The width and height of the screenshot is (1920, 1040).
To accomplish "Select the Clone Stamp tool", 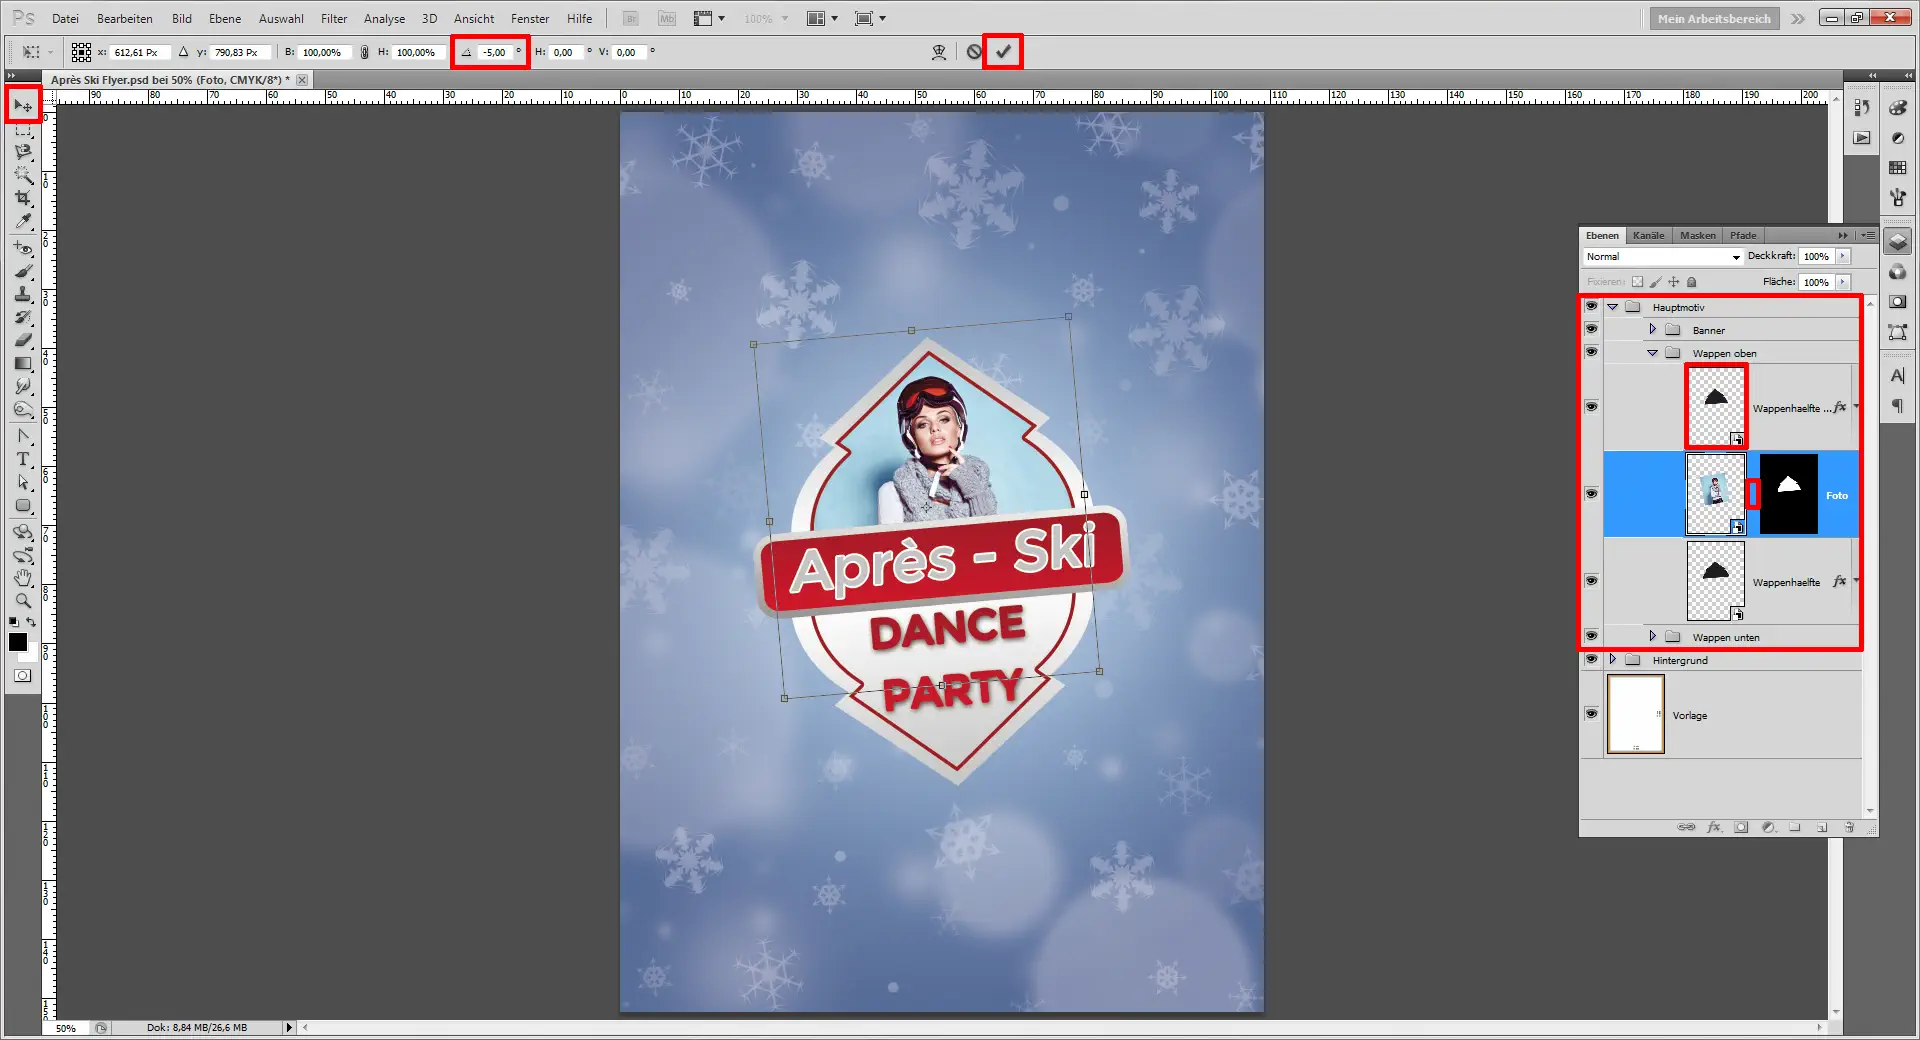I will 23,295.
